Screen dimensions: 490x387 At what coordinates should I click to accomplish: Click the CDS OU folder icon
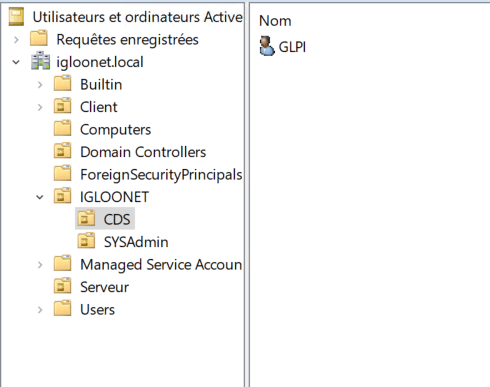(86, 219)
